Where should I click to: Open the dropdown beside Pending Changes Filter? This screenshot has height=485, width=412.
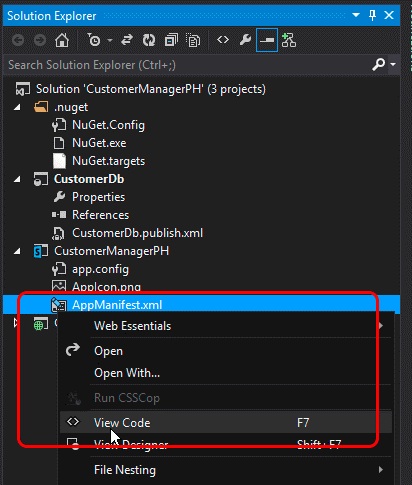pyautogui.click(x=110, y=41)
